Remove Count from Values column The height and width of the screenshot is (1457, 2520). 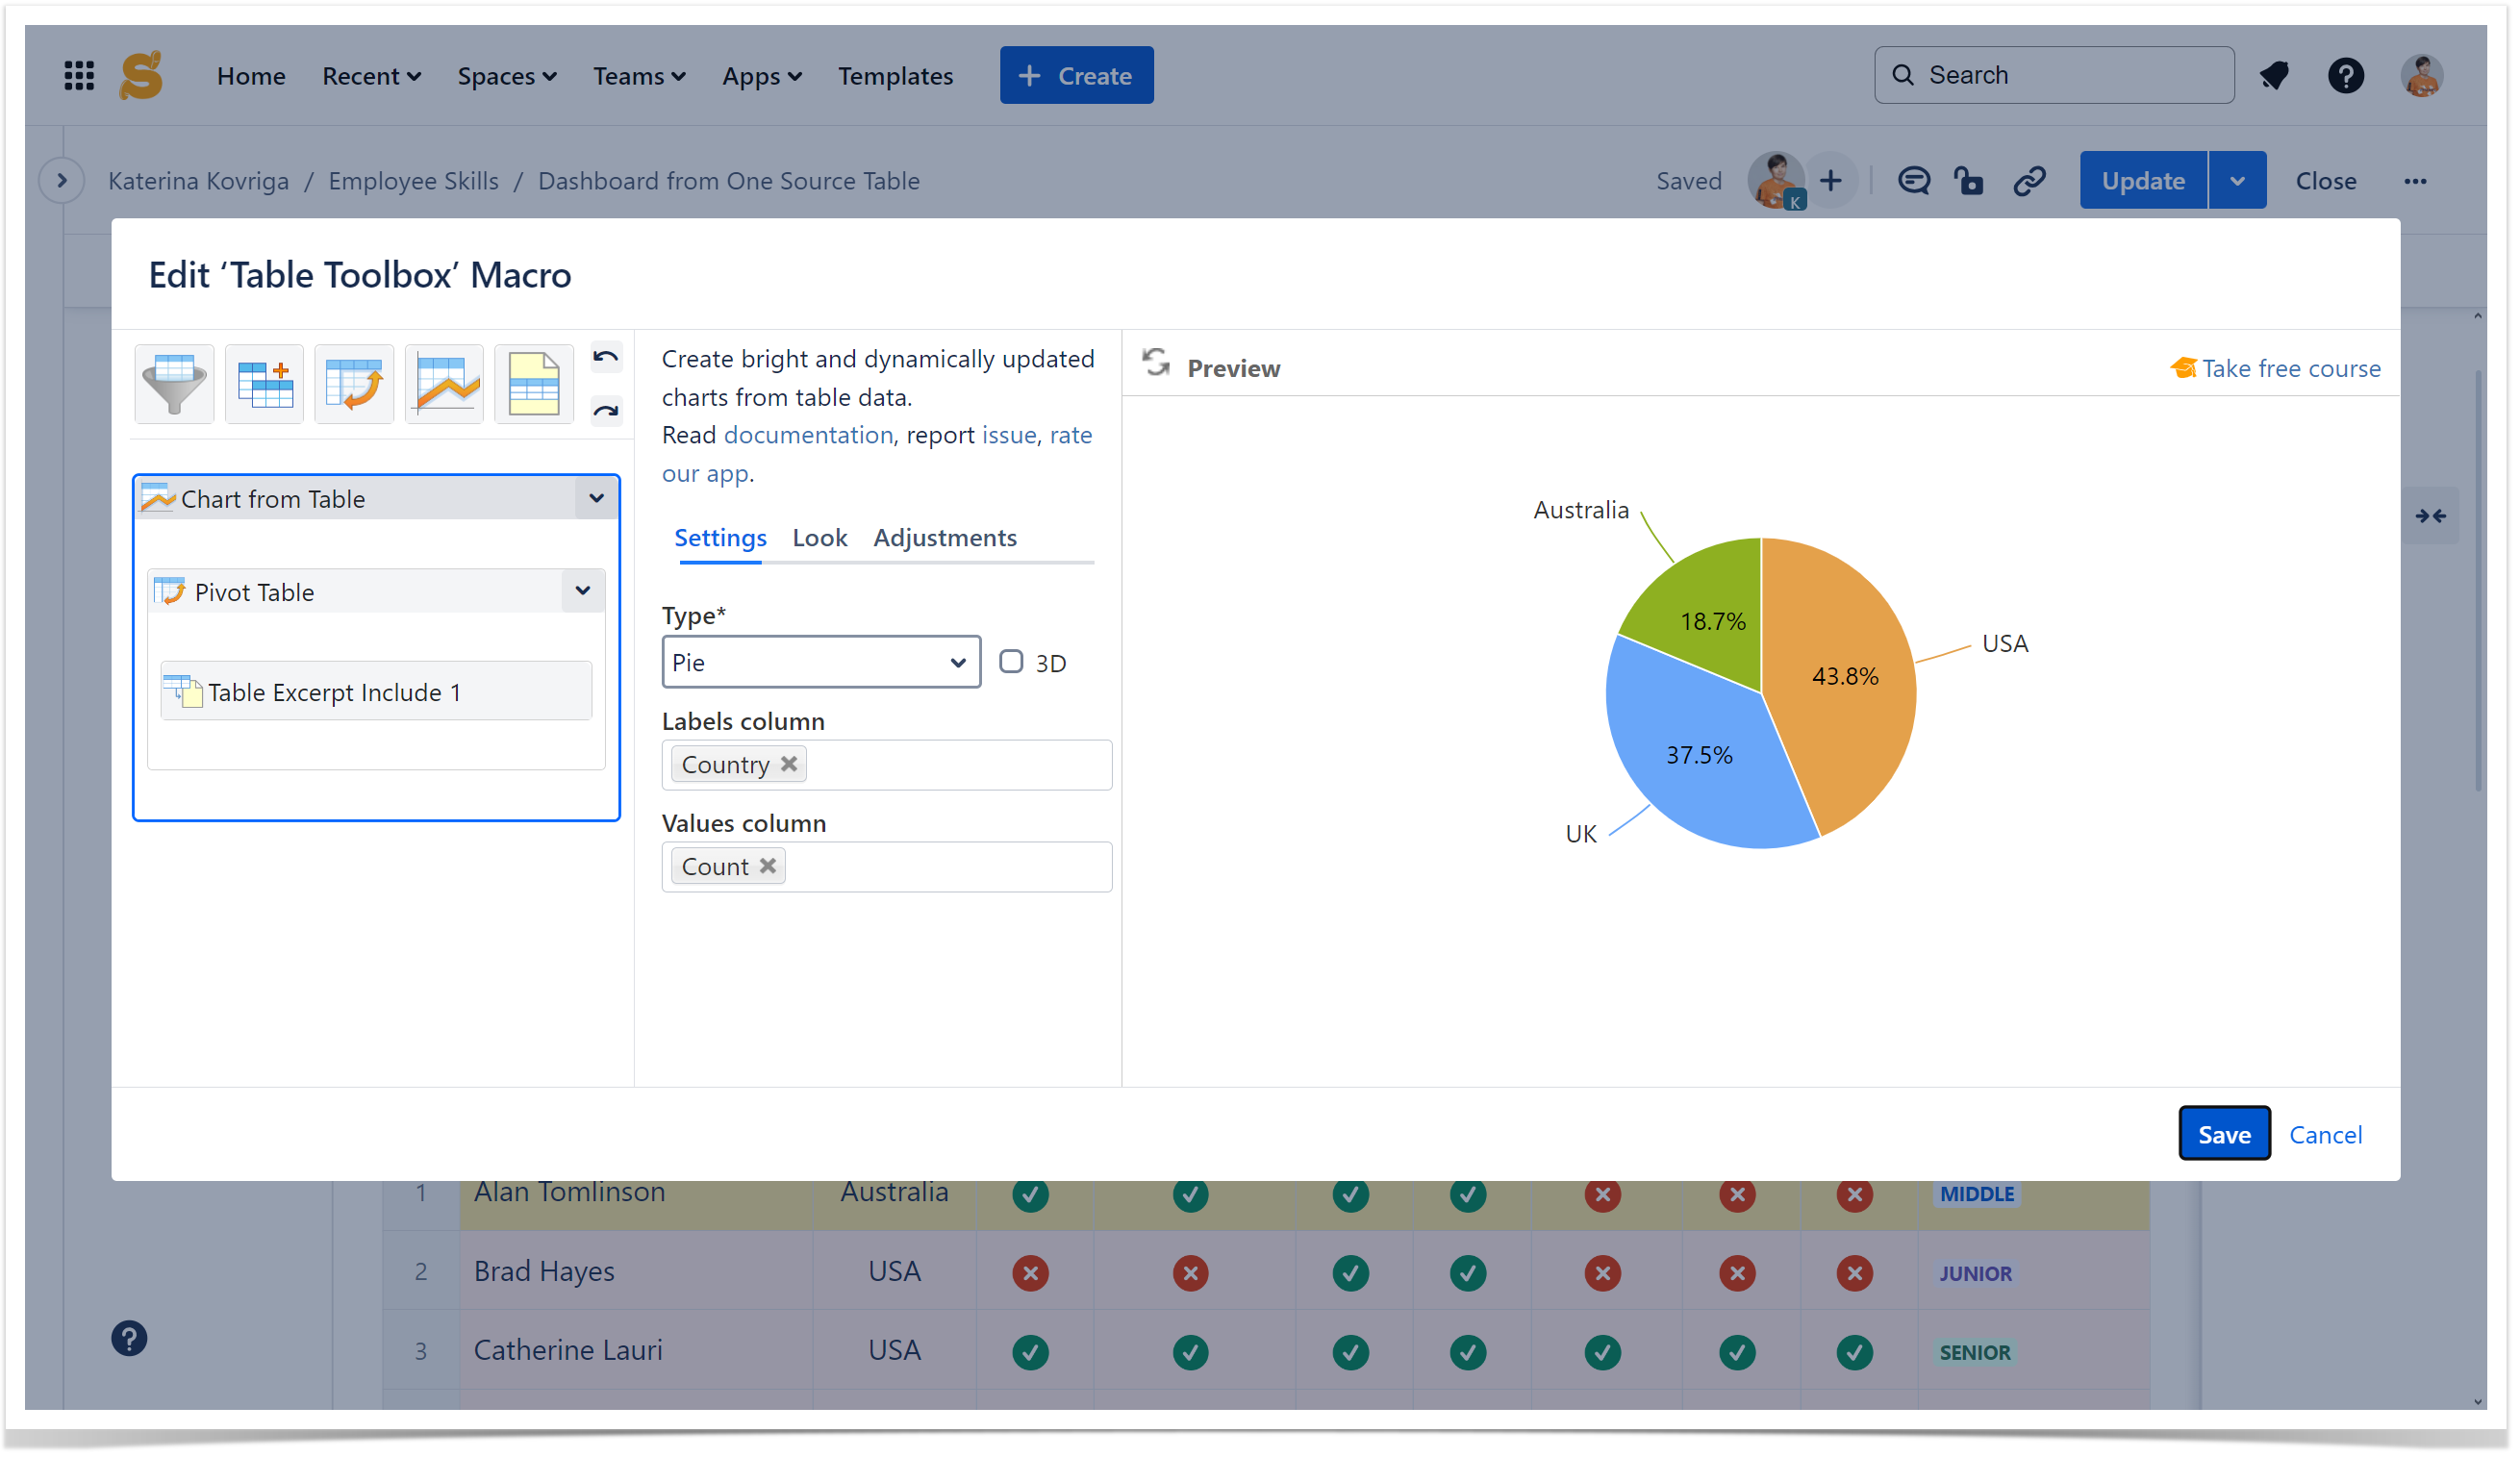[767, 867]
